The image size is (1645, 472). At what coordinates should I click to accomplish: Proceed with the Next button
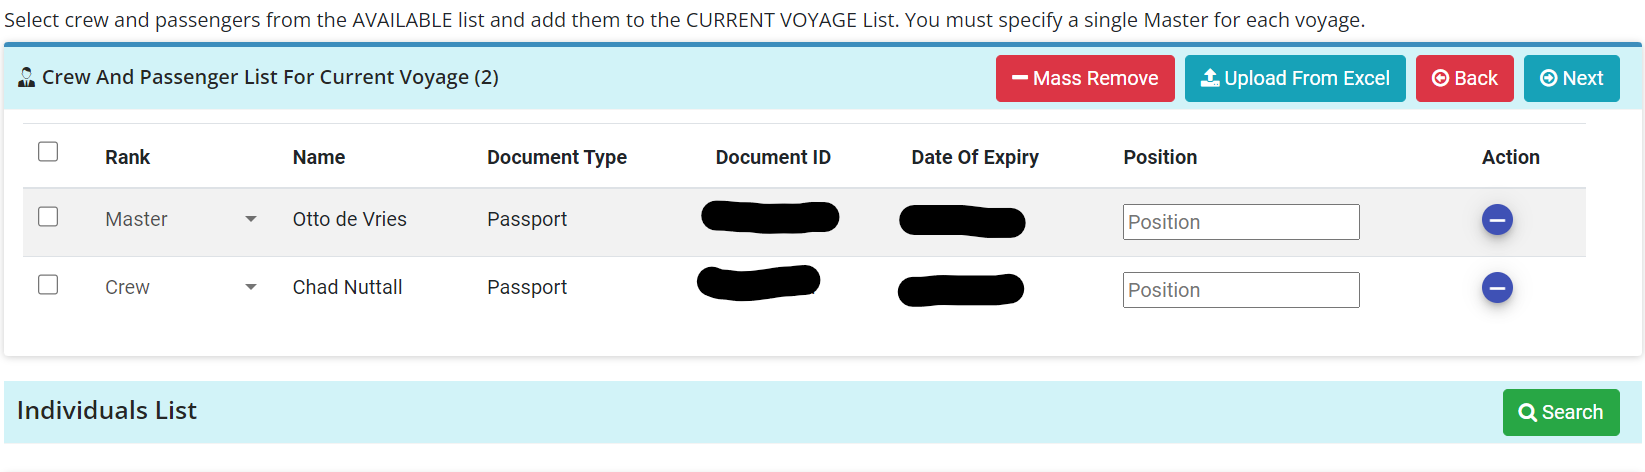pos(1571,78)
